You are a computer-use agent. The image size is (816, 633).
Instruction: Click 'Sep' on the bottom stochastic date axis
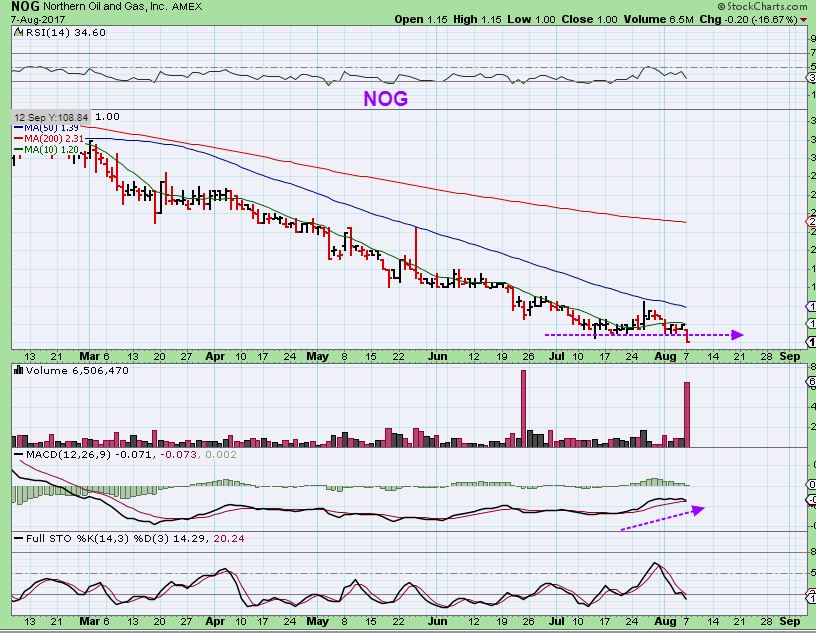click(x=789, y=621)
